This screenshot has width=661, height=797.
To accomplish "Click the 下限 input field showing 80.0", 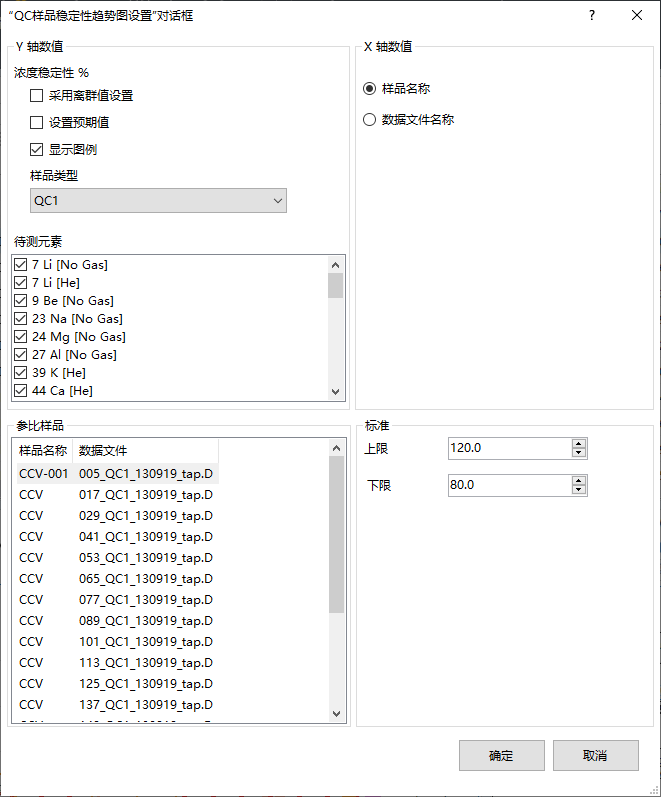I will (509, 485).
